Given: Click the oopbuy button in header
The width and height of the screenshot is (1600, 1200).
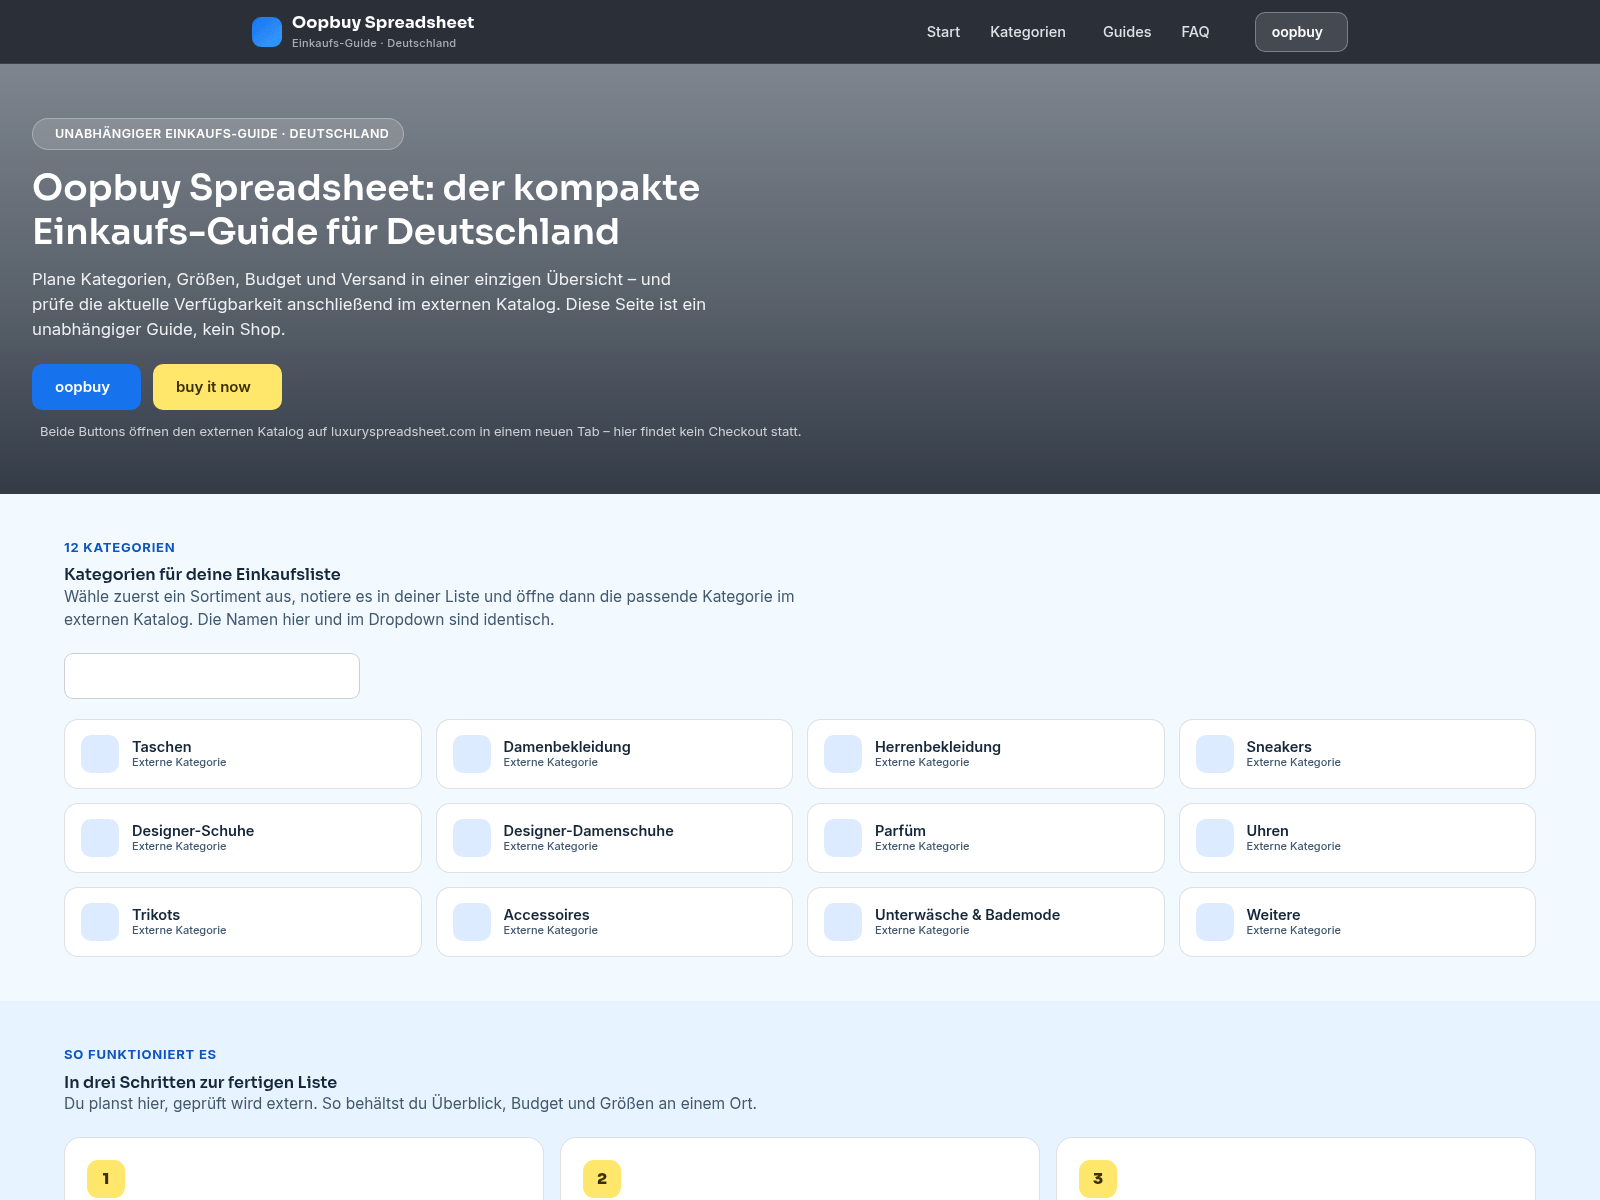Looking at the screenshot, I should (x=1301, y=32).
